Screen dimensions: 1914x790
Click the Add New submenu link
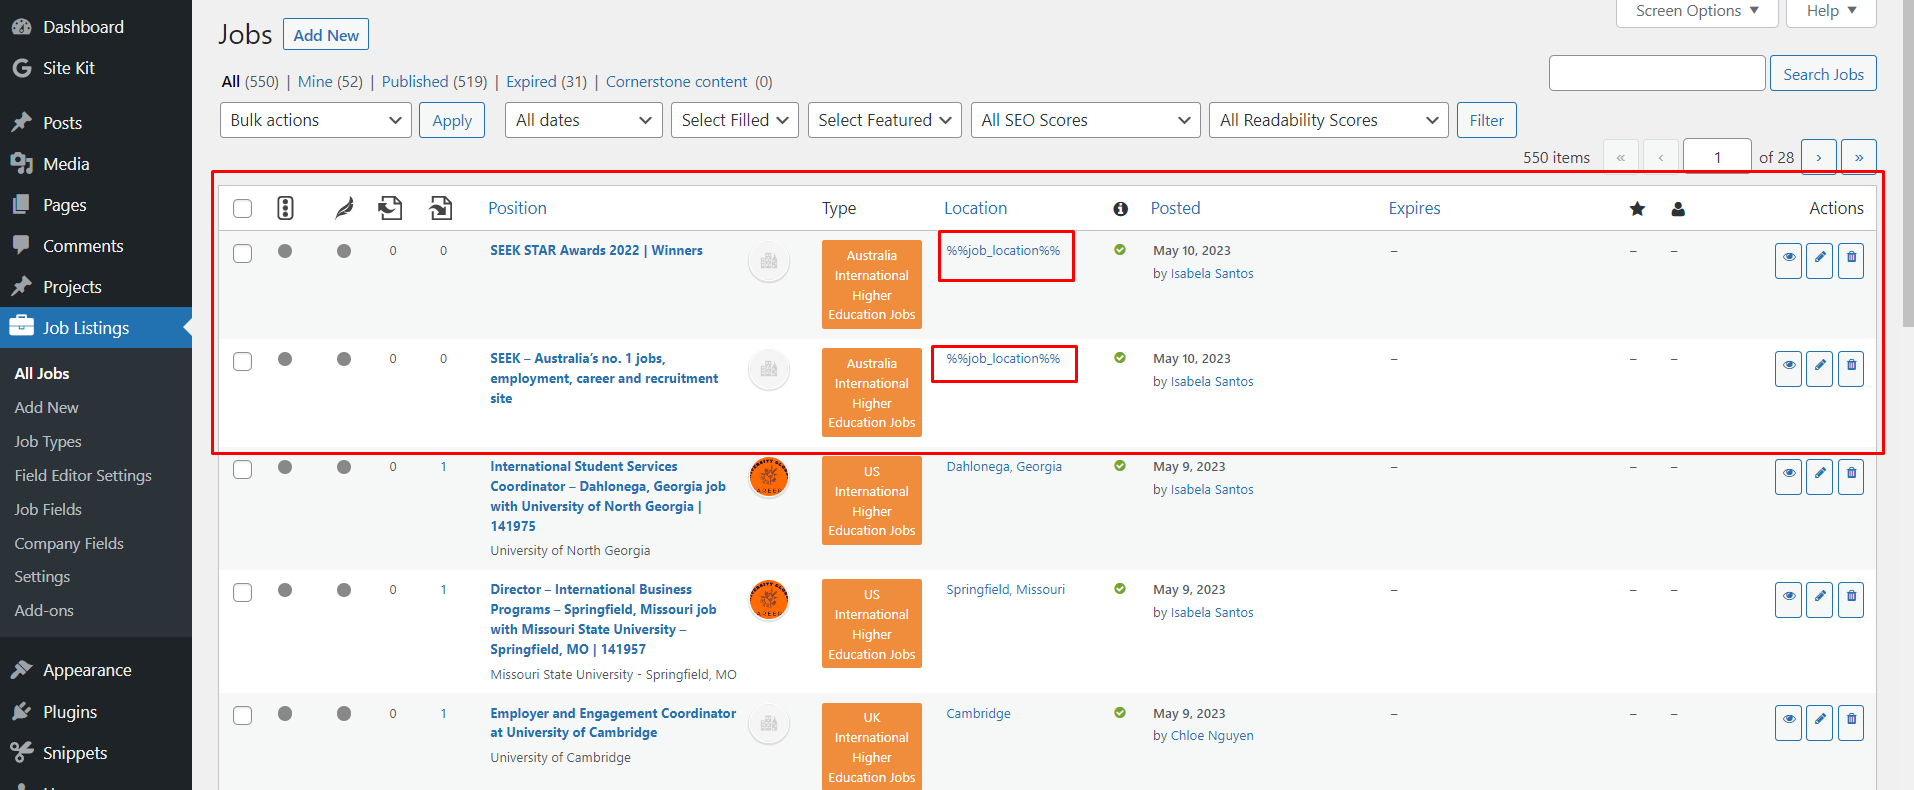(46, 408)
